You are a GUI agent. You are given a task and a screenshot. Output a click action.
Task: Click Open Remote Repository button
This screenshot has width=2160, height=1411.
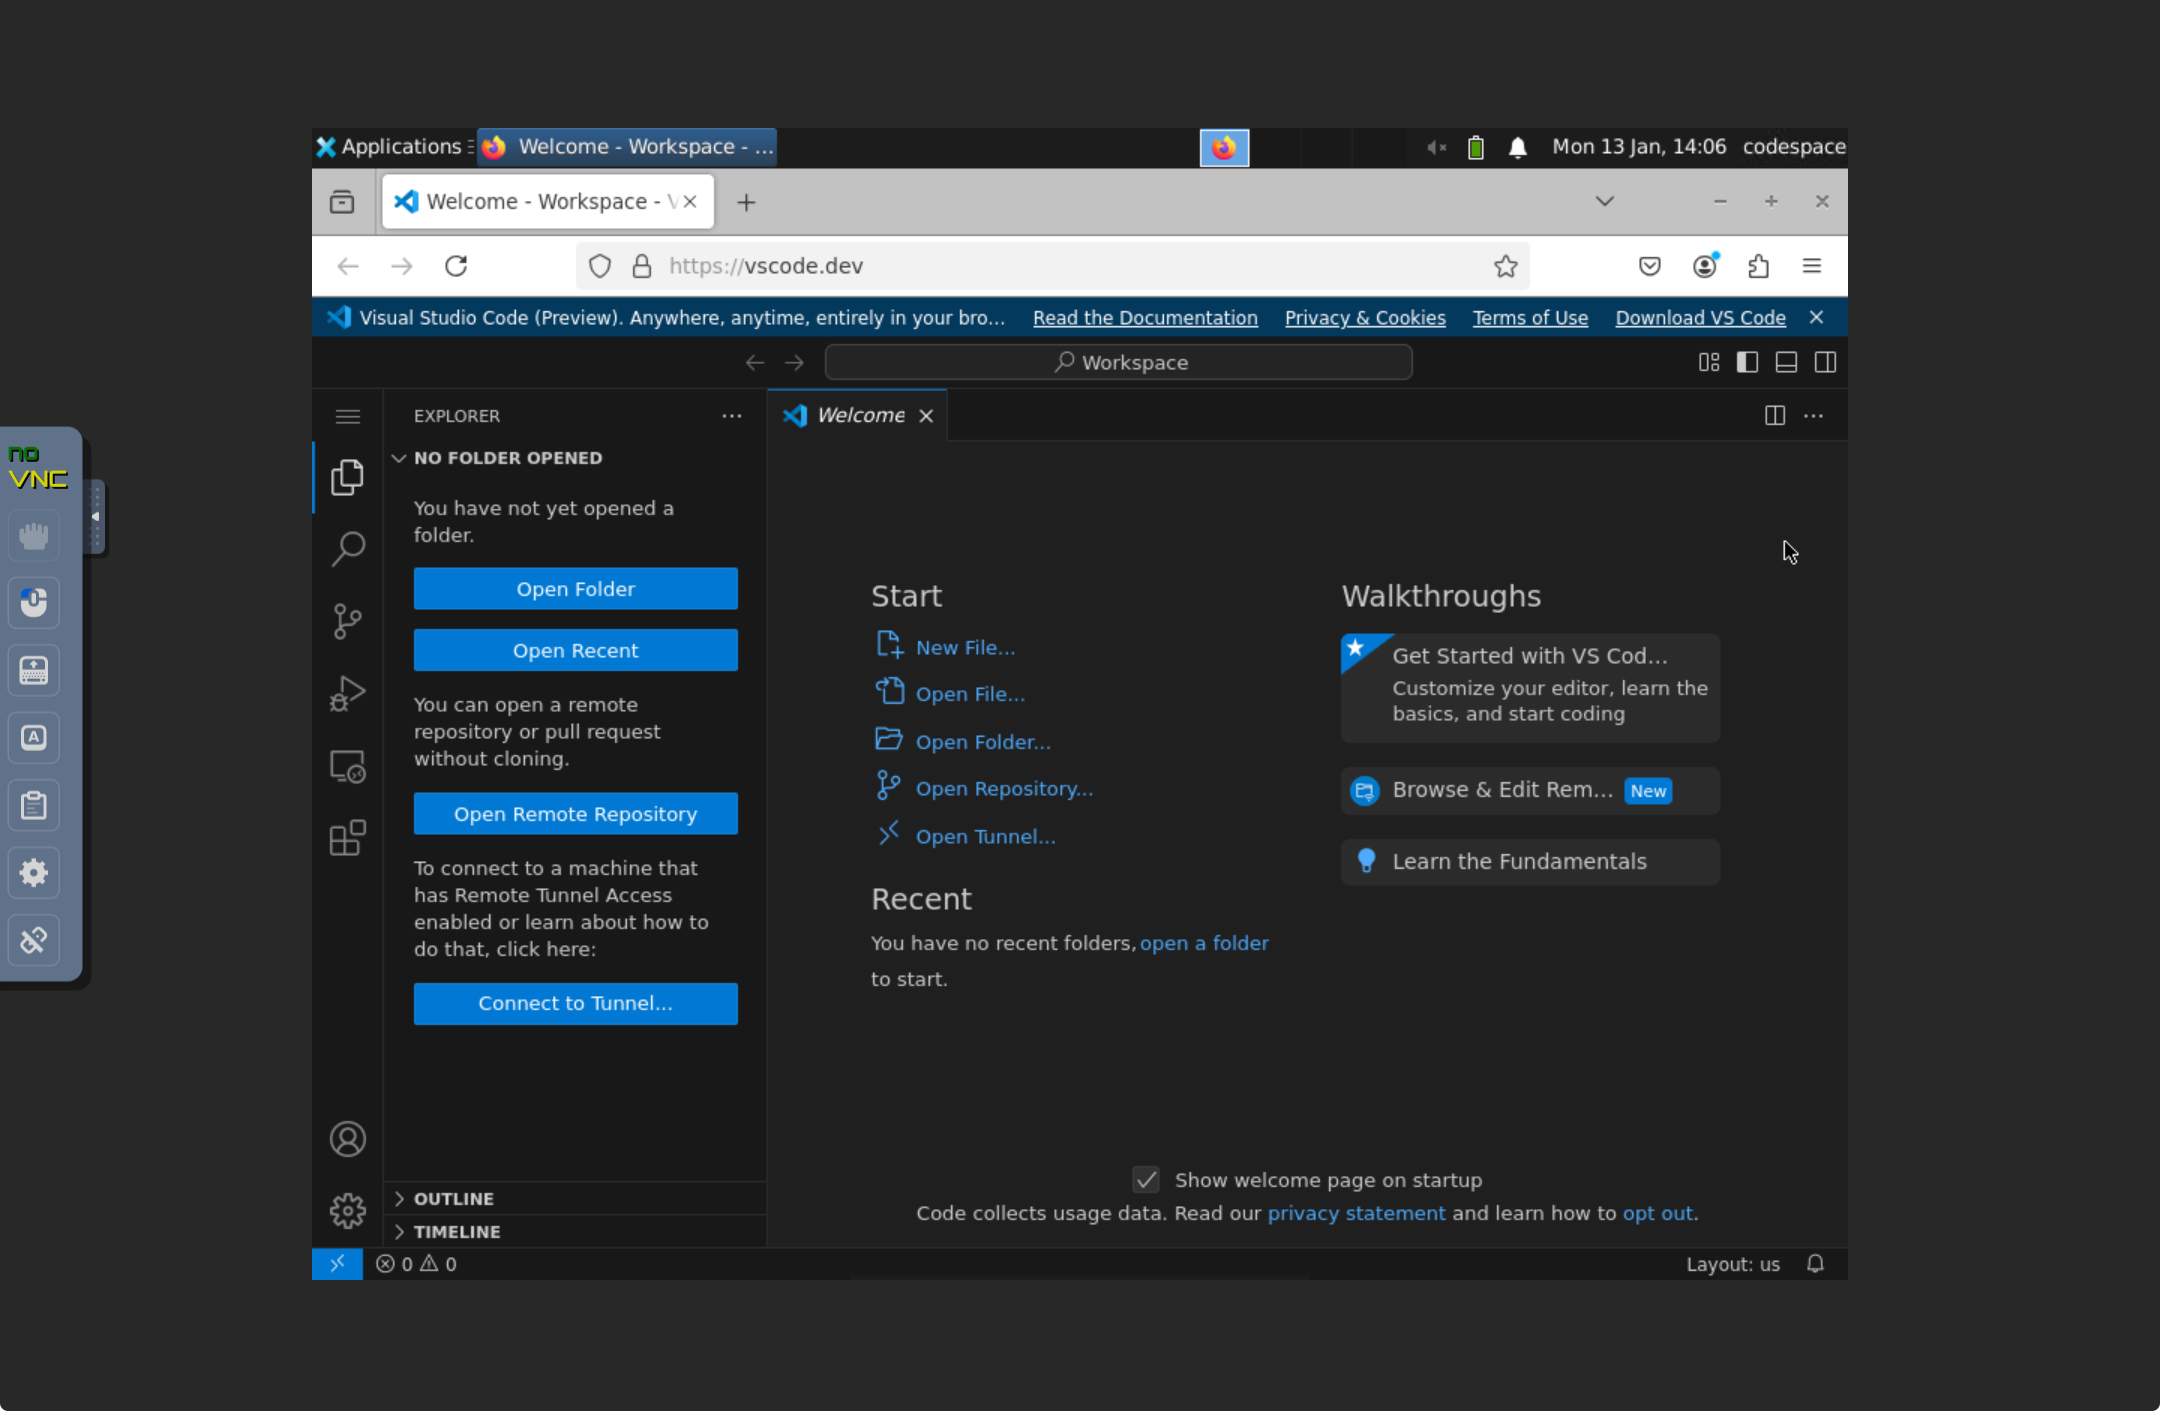576,814
